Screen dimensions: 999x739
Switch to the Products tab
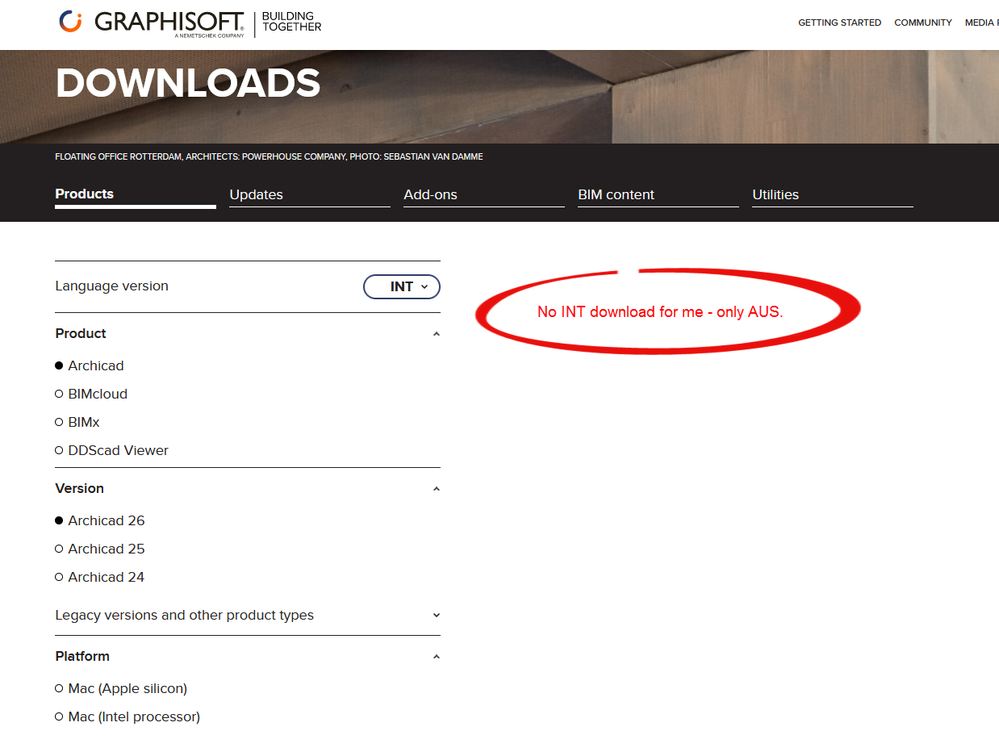135,195
